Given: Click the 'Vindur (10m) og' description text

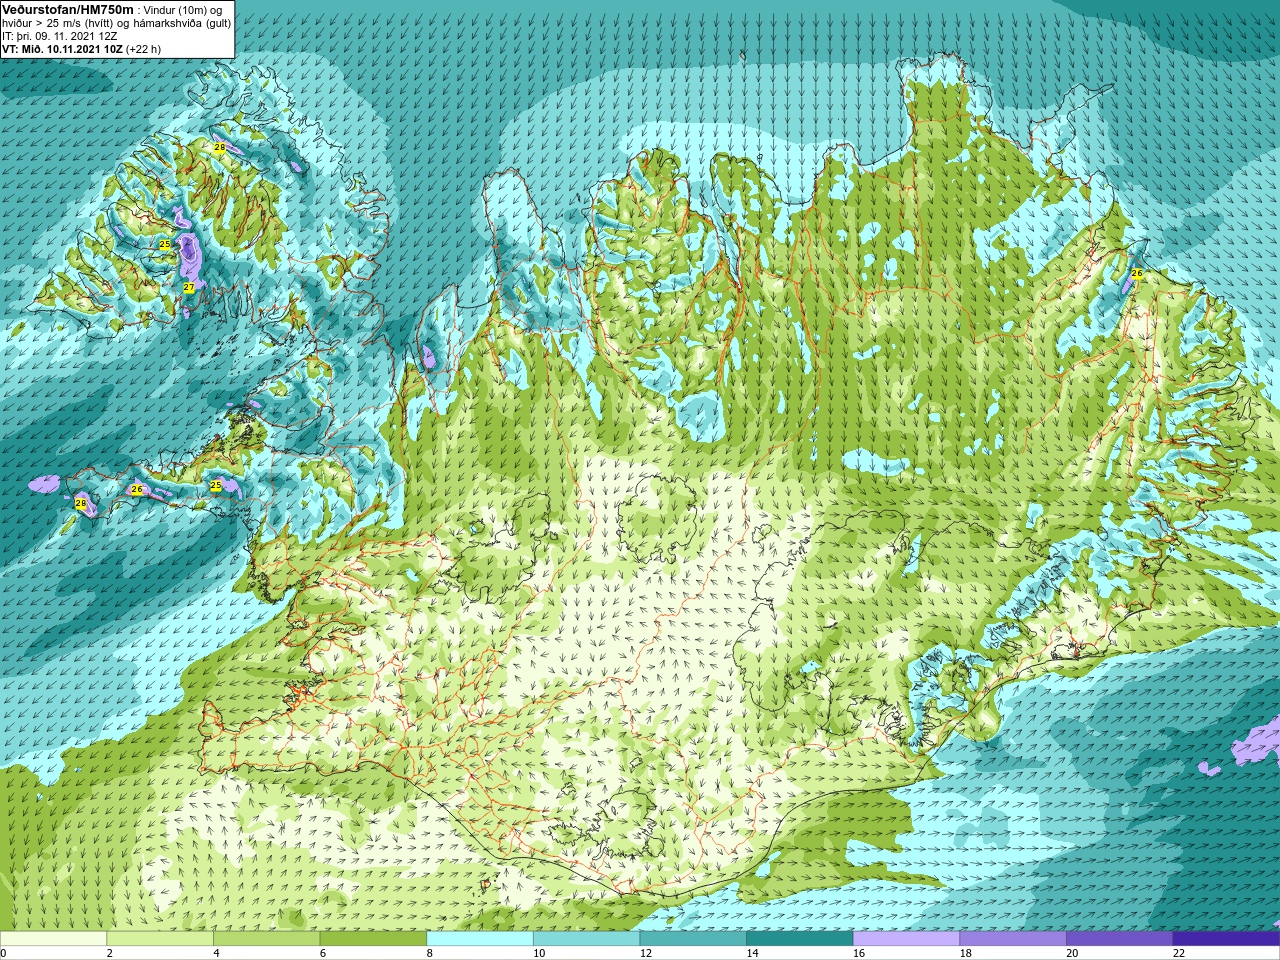Looking at the screenshot, I should [184, 10].
